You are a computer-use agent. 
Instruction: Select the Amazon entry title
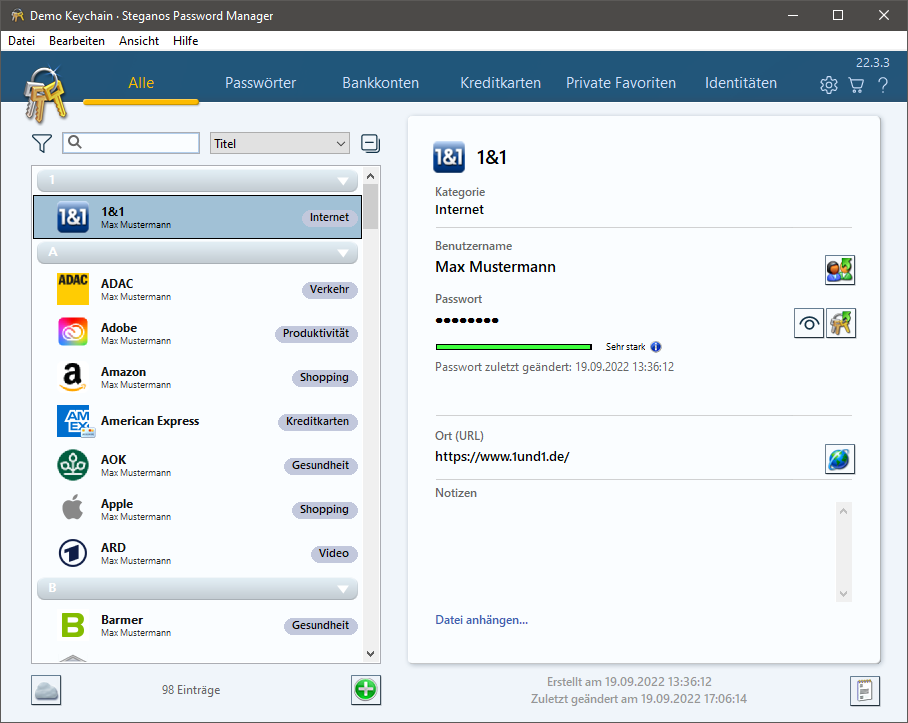(123, 372)
